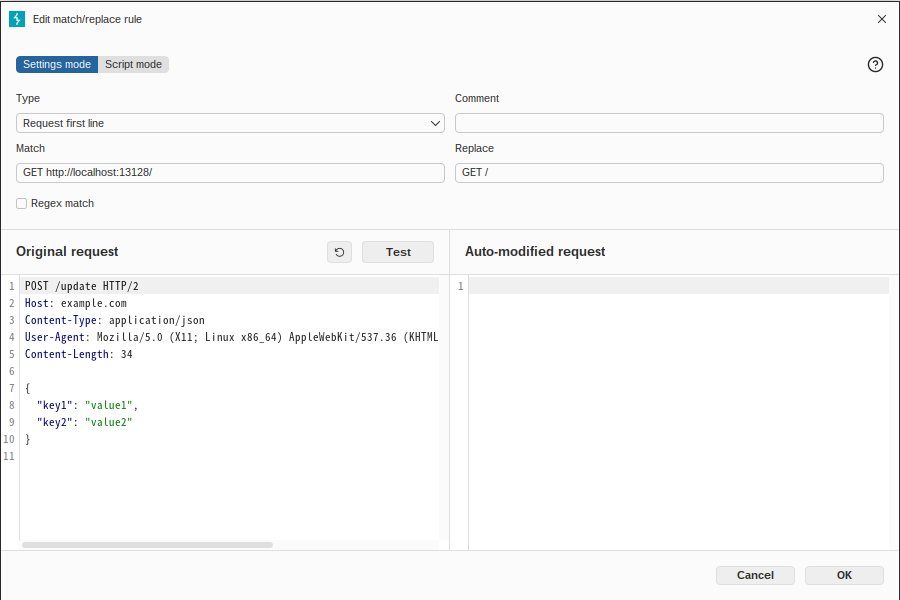The width and height of the screenshot is (900, 600).
Task: Click the "key2": "value2" JSON line
Action: [x=84, y=422]
